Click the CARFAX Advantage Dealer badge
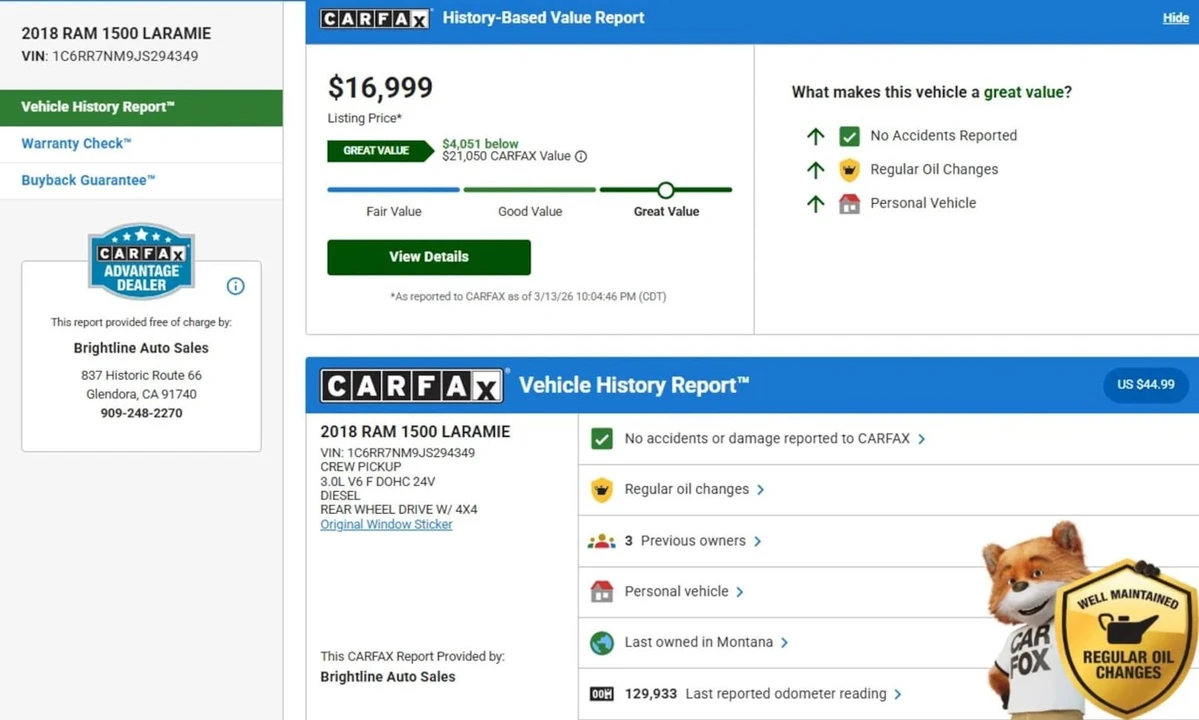This screenshot has height=720, width=1199. click(x=141, y=261)
